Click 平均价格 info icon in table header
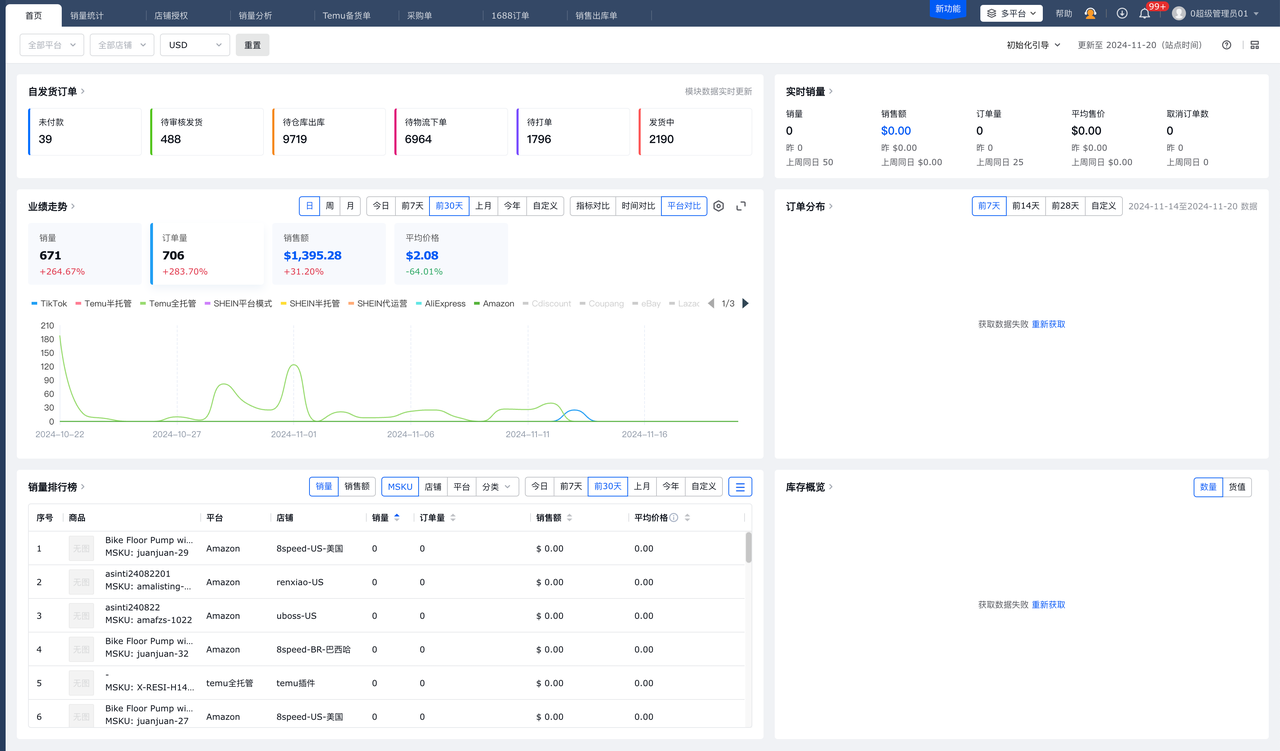 (673, 518)
